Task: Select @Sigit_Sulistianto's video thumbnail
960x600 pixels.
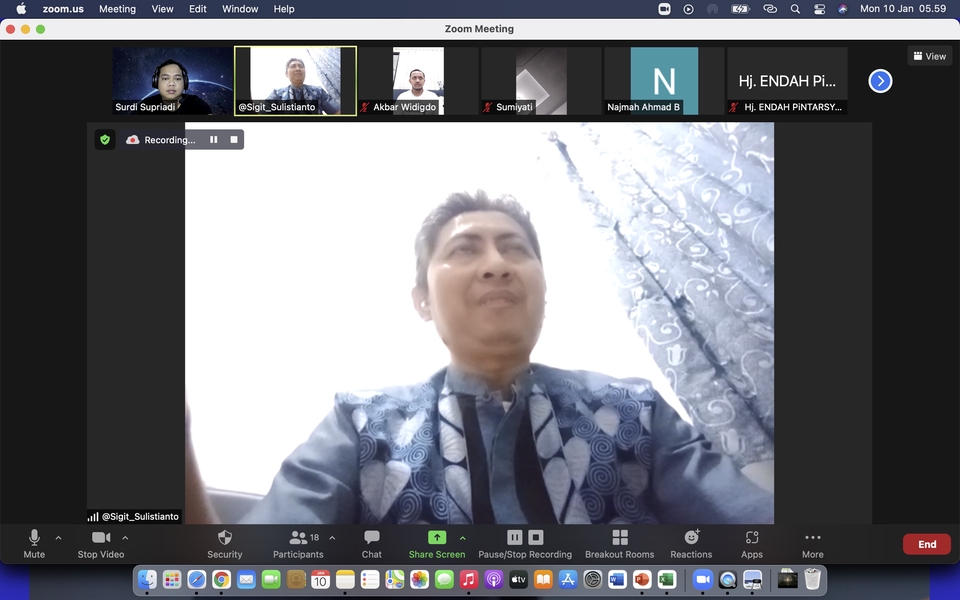Action: [x=295, y=81]
